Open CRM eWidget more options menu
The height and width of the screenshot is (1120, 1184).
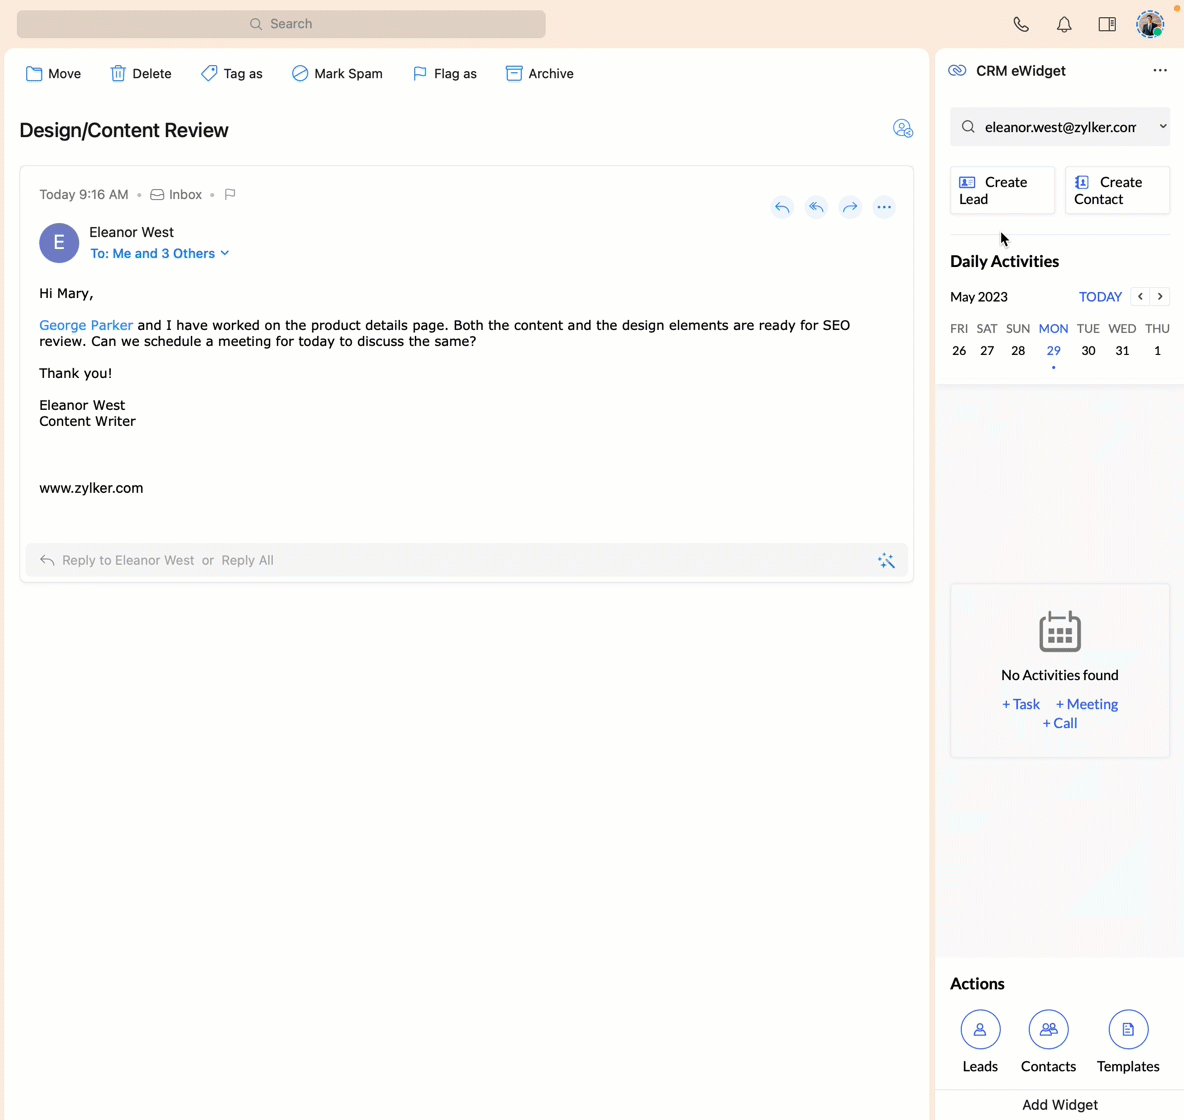tap(1160, 70)
